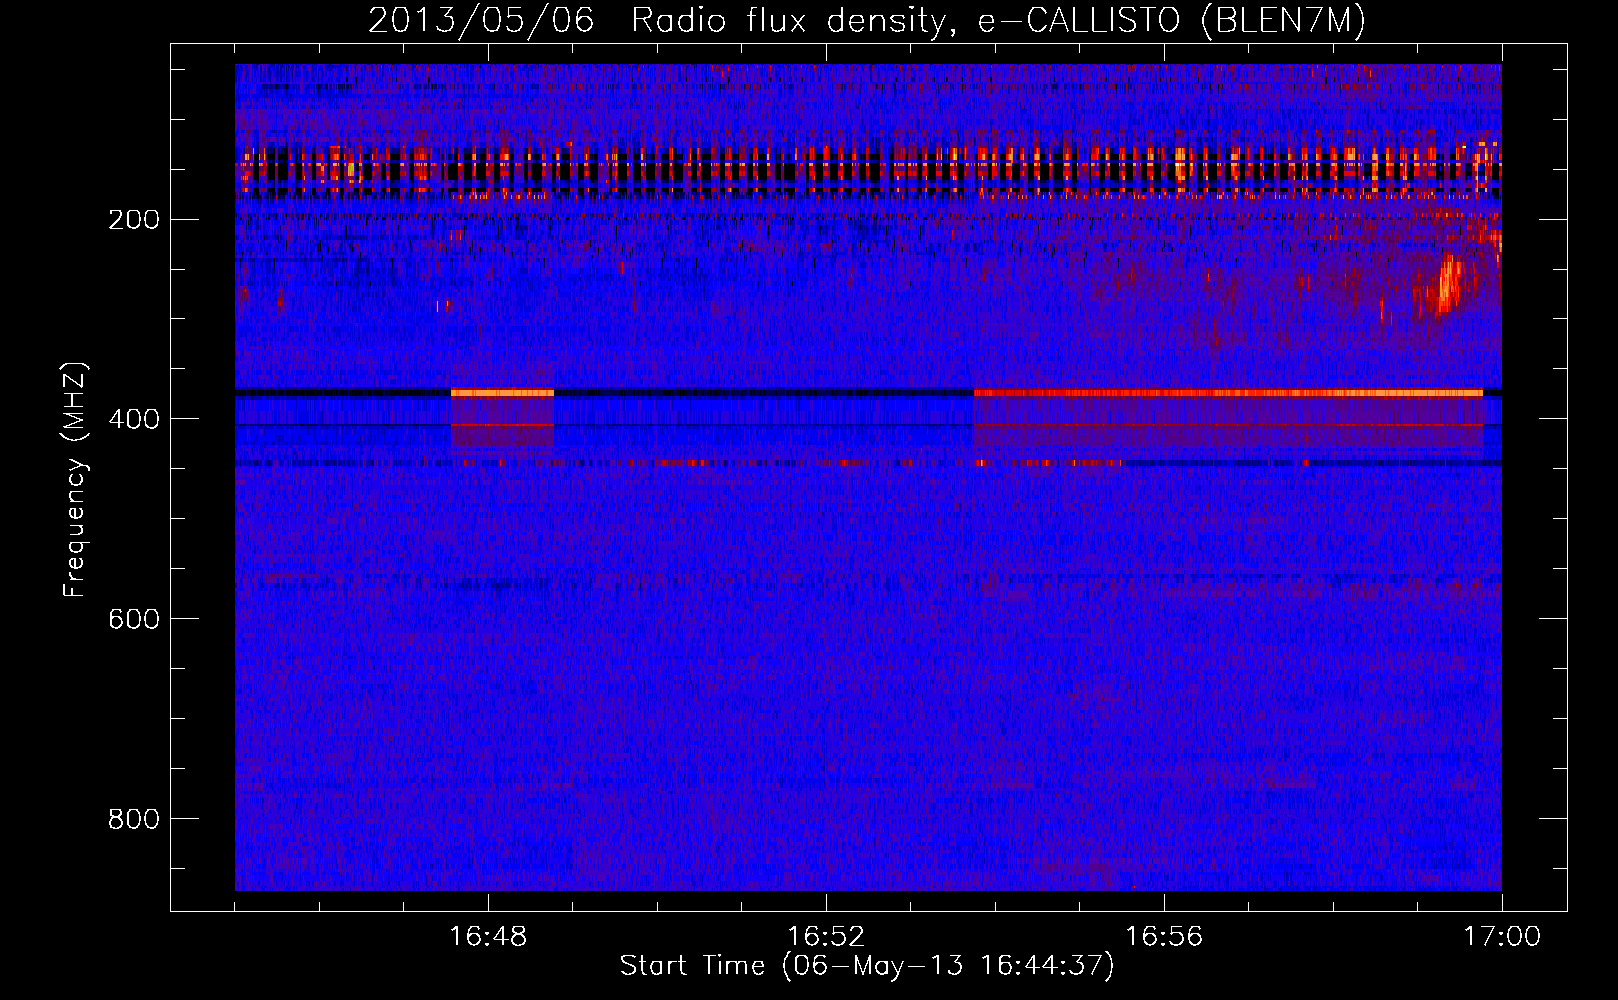Select the 'Frequency (MHZ)' y-axis label

(74, 480)
